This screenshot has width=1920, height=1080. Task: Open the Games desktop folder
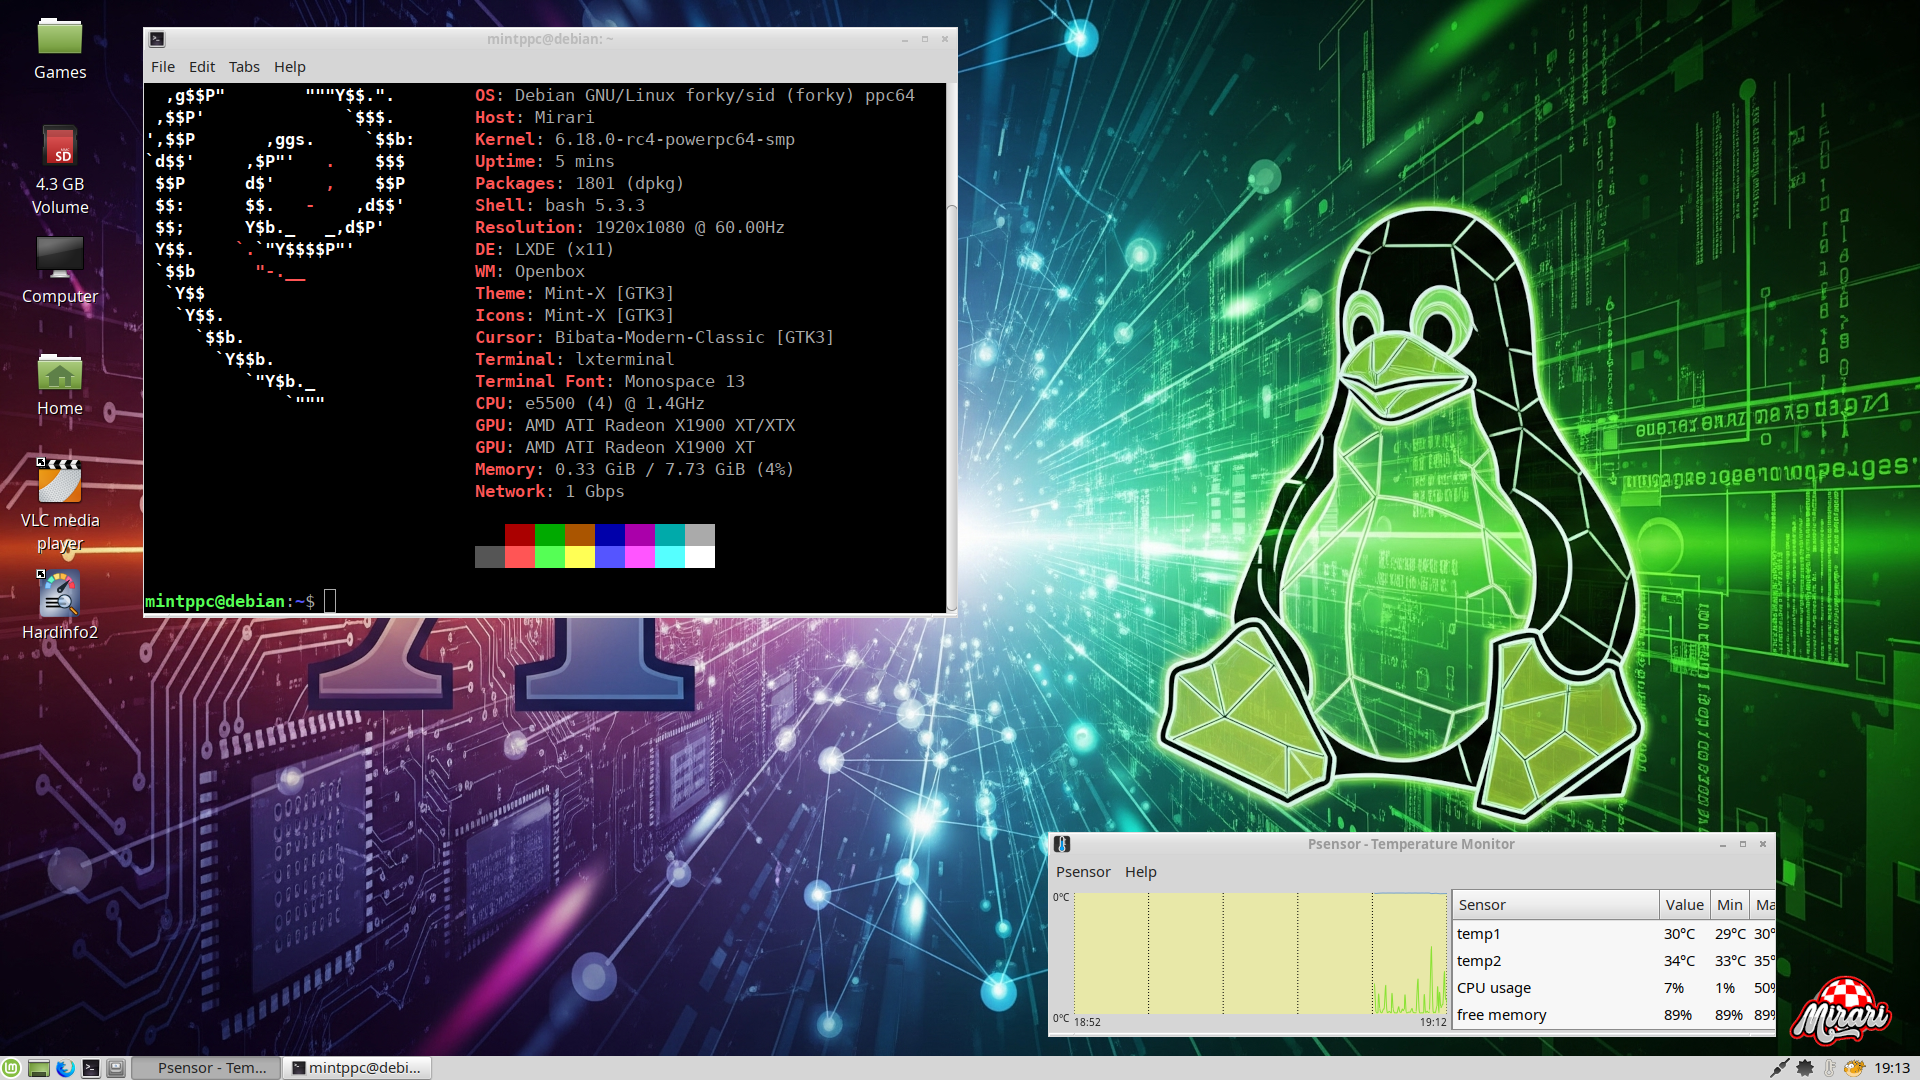tap(60, 38)
